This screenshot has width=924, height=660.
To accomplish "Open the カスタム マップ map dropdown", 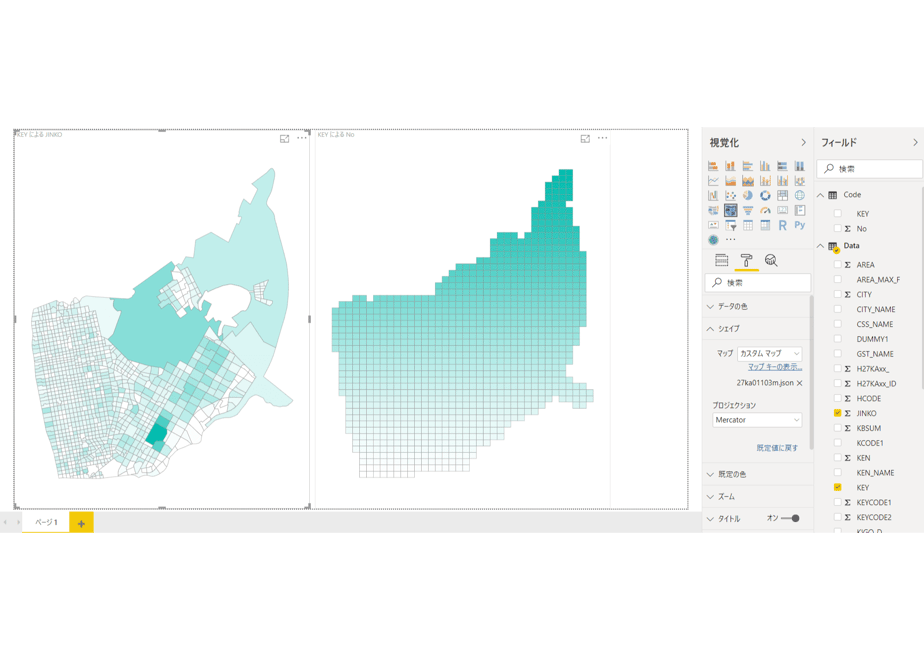I will click(770, 354).
